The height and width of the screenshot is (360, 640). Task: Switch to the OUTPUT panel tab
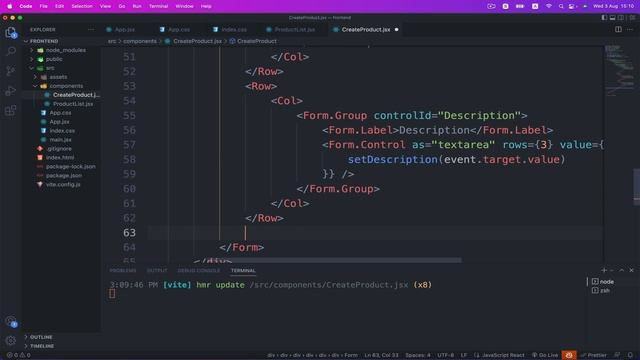[x=157, y=271]
